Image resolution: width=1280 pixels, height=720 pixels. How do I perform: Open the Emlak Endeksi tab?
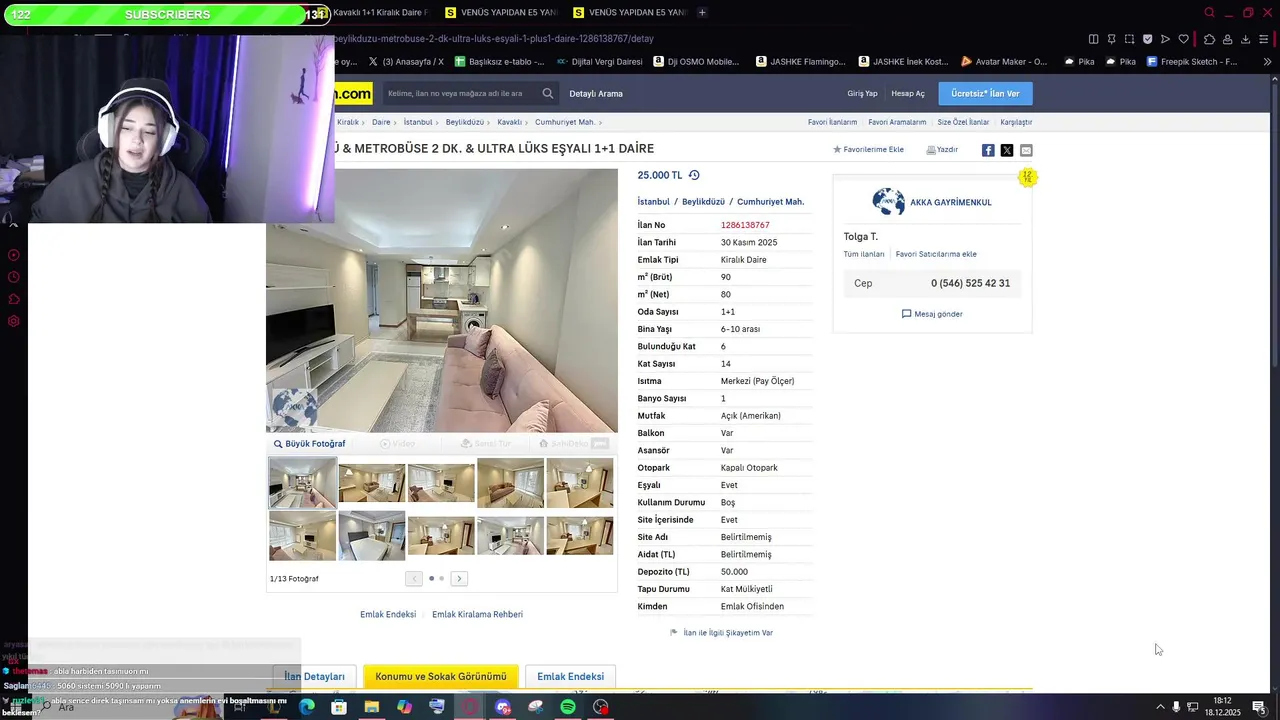point(570,677)
